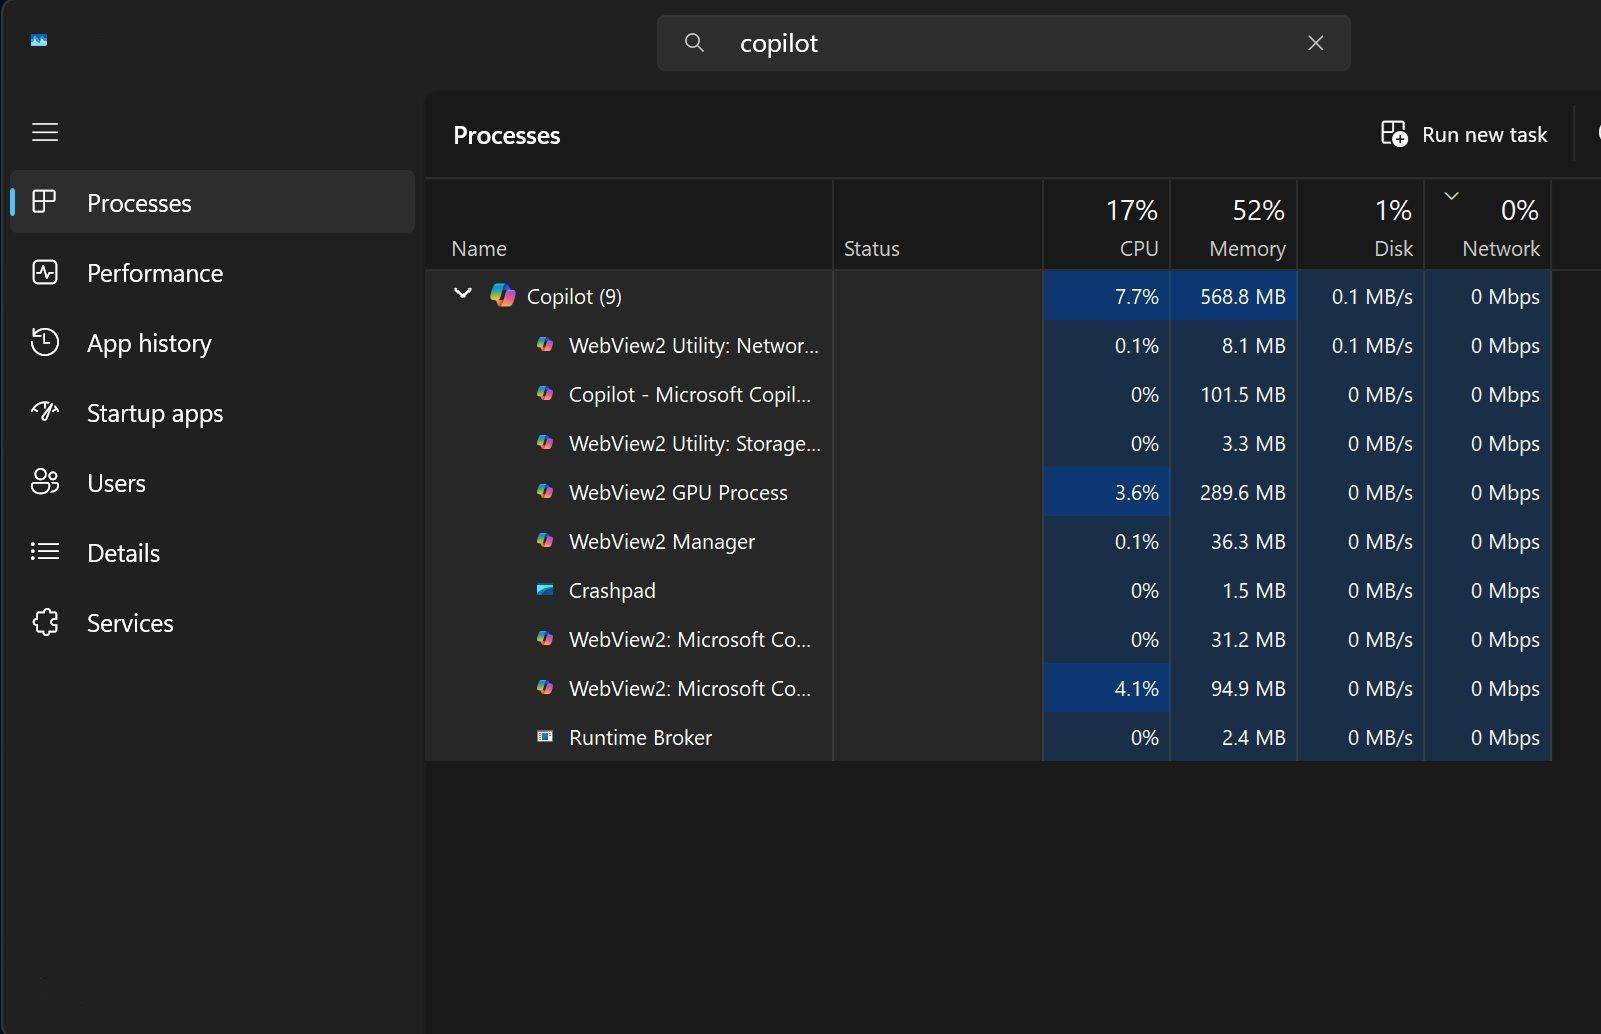Click the Runtime Broker process icon
Image resolution: width=1601 pixels, height=1034 pixels.
tap(545, 736)
